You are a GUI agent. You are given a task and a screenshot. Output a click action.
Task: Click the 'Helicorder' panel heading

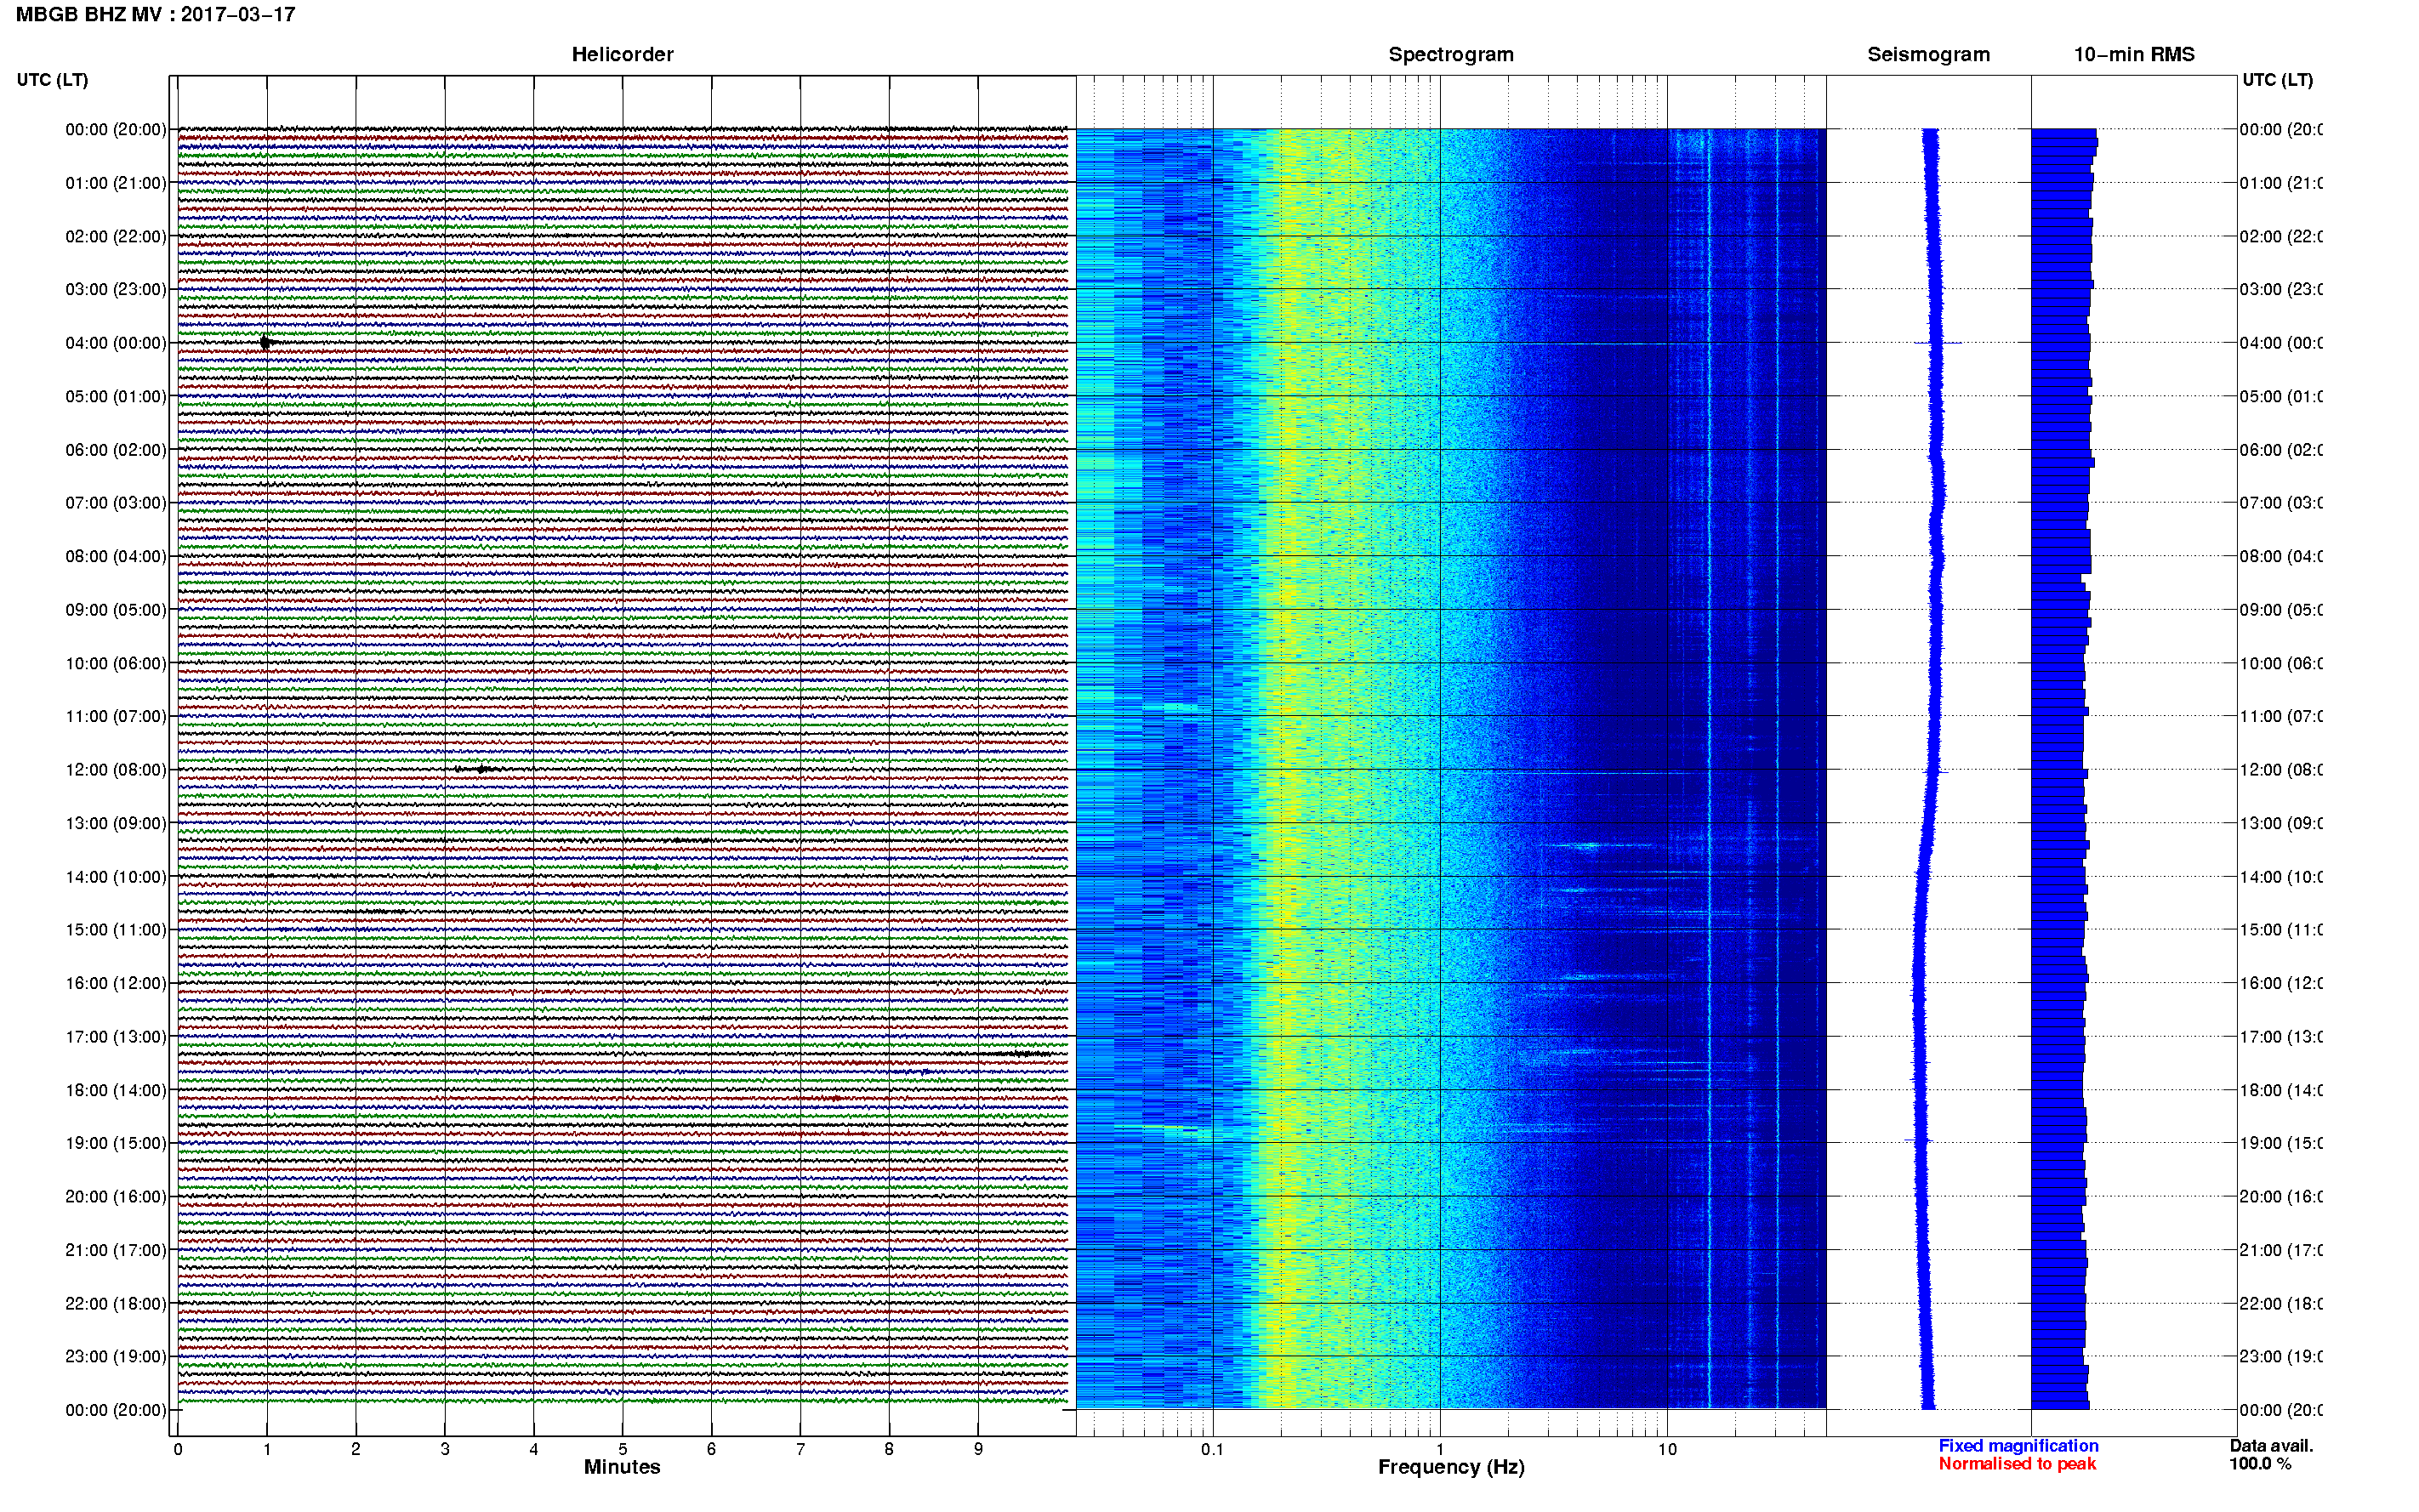click(x=622, y=54)
